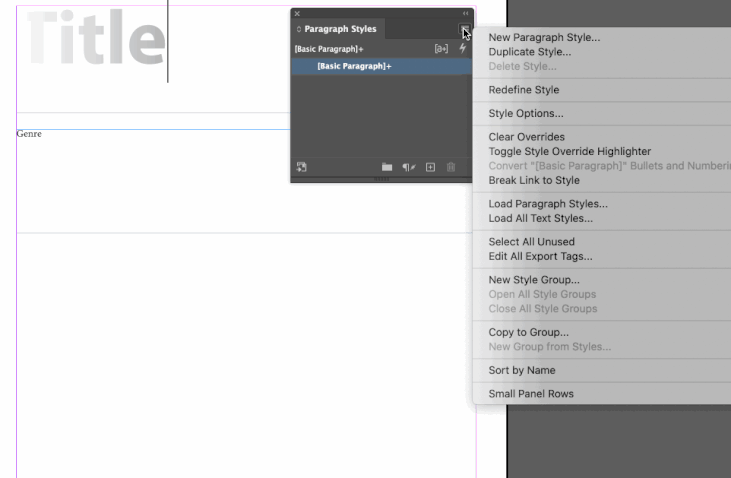Image resolution: width=731 pixels, height=478 pixels.
Task: Click Create New Style plus icon
Action: pyautogui.click(x=430, y=167)
